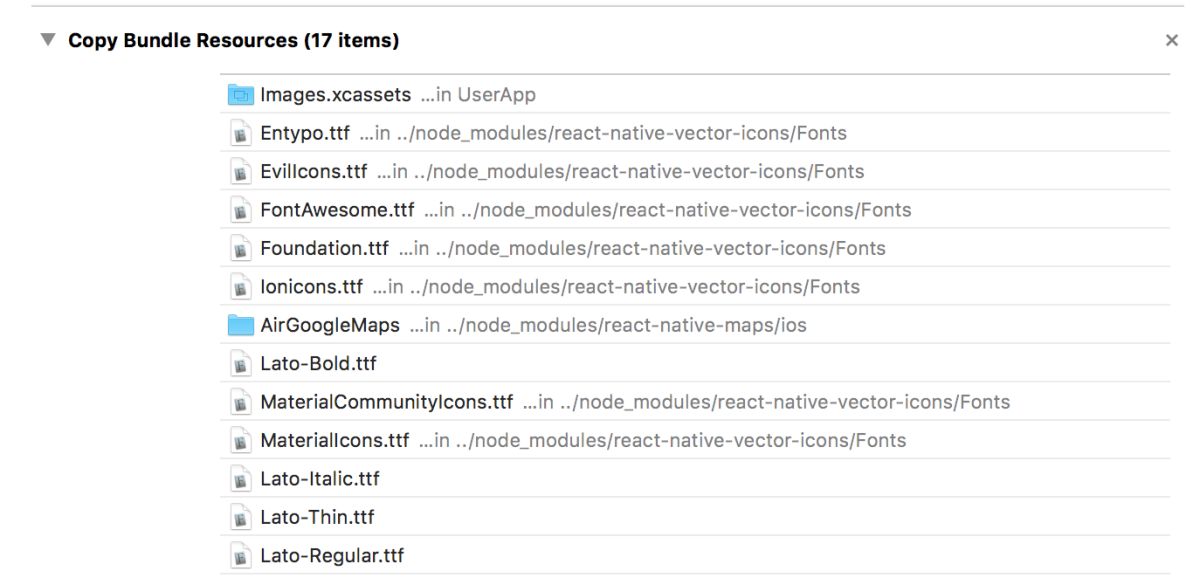This screenshot has height=578, width=1200.
Task: Click the Images.xcassets file name
Action: [x=335, y=95]
